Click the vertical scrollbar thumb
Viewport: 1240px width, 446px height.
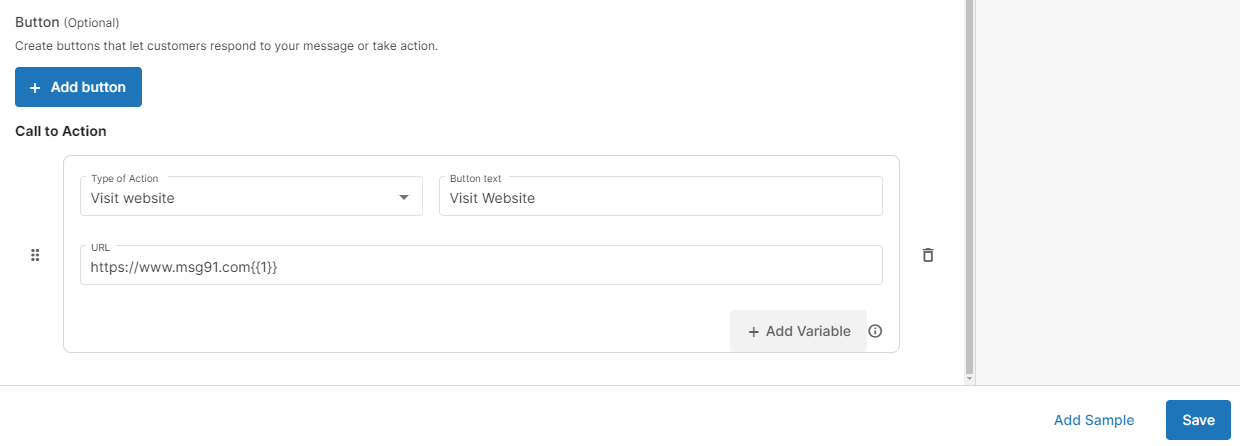968,185
